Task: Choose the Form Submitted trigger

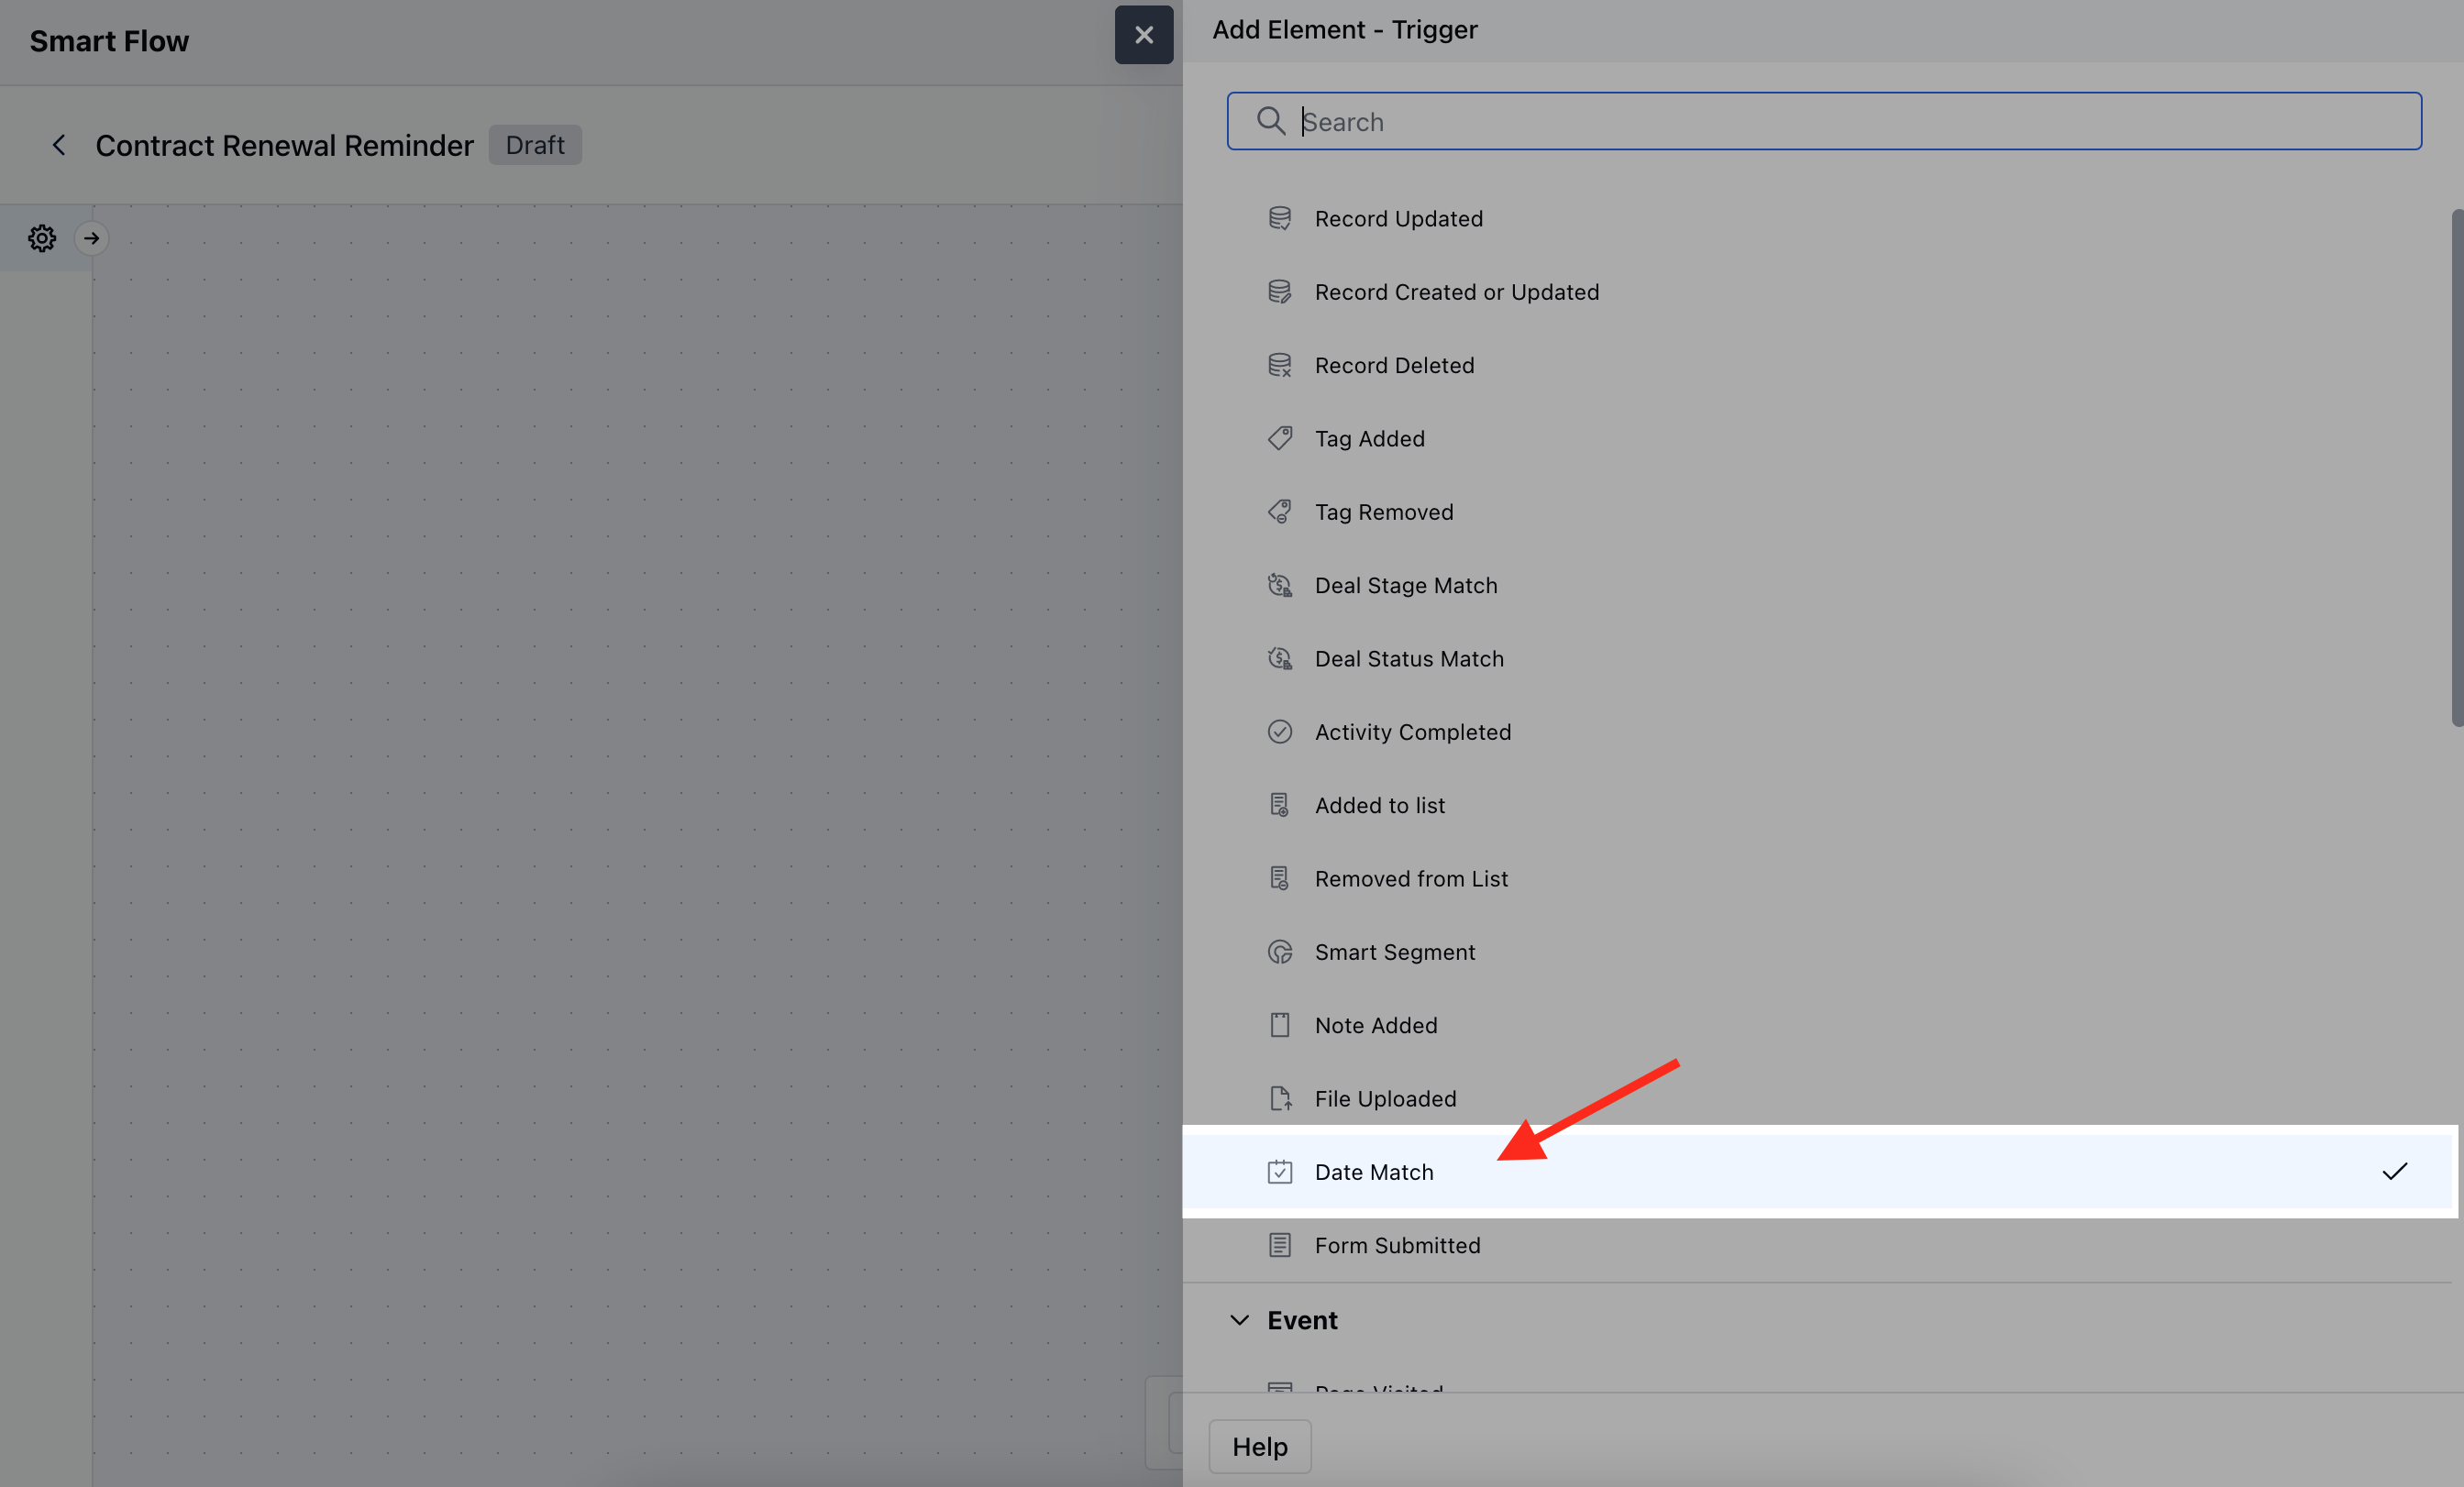Action: tap(1396, 1245)
